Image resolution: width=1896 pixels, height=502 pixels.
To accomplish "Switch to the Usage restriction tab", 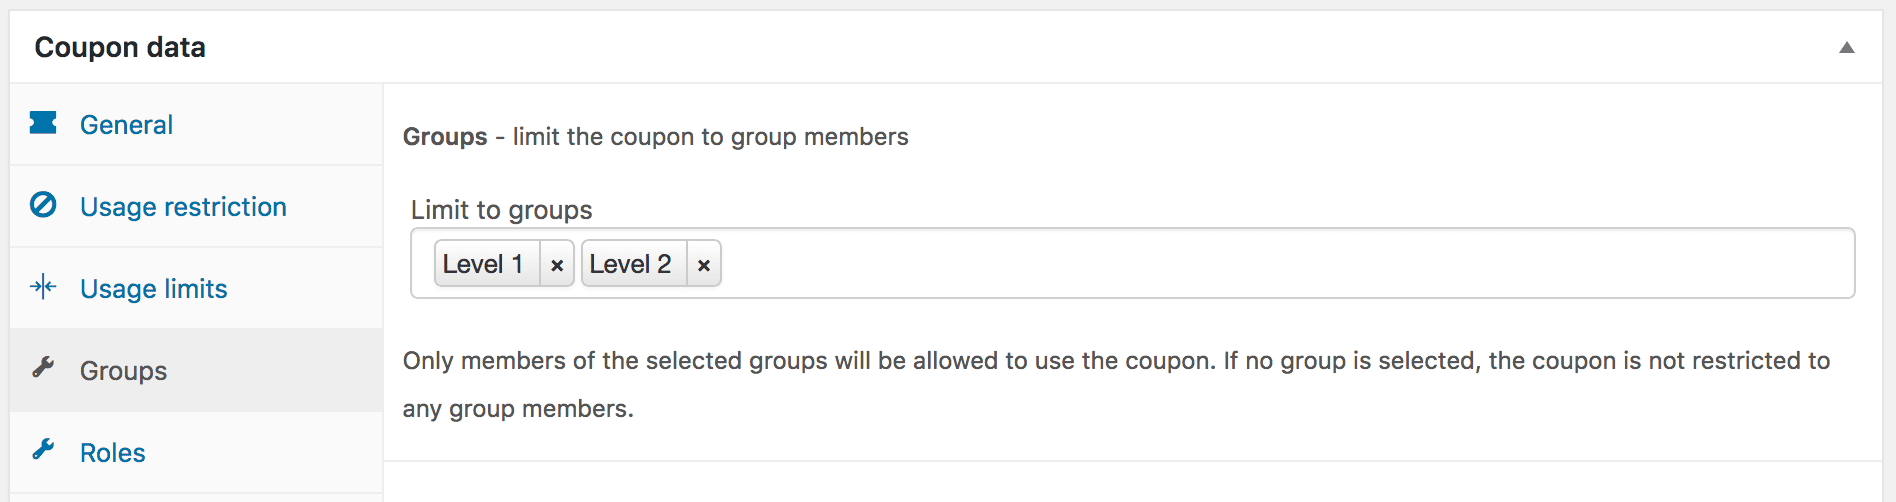I will tap(183, 207).
